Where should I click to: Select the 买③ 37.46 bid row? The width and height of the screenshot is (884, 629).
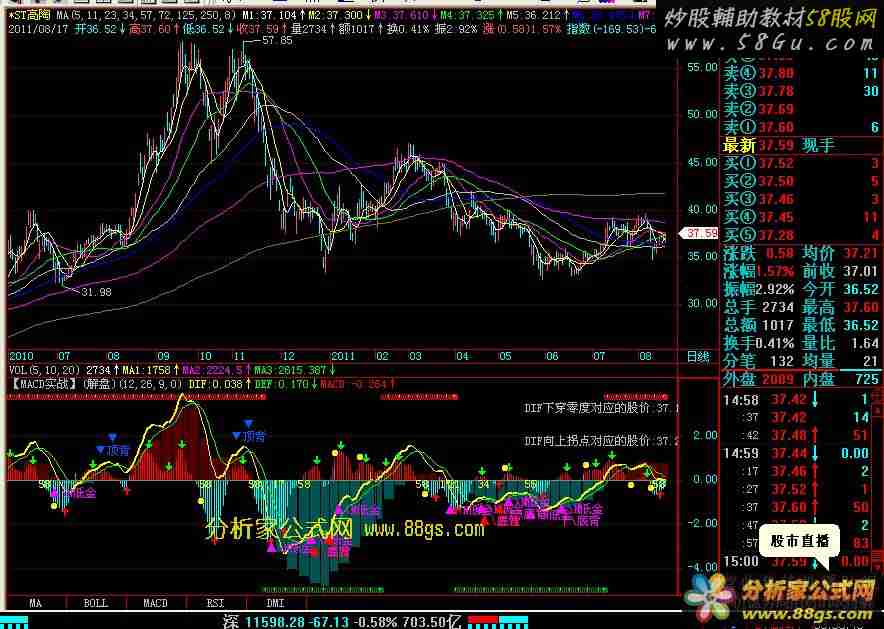(x=801, y=200)
